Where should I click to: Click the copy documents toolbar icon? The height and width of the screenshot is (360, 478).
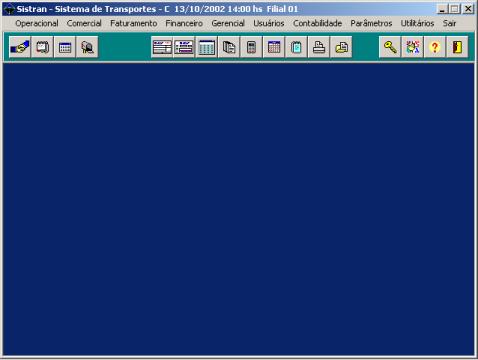coord(229,47)
